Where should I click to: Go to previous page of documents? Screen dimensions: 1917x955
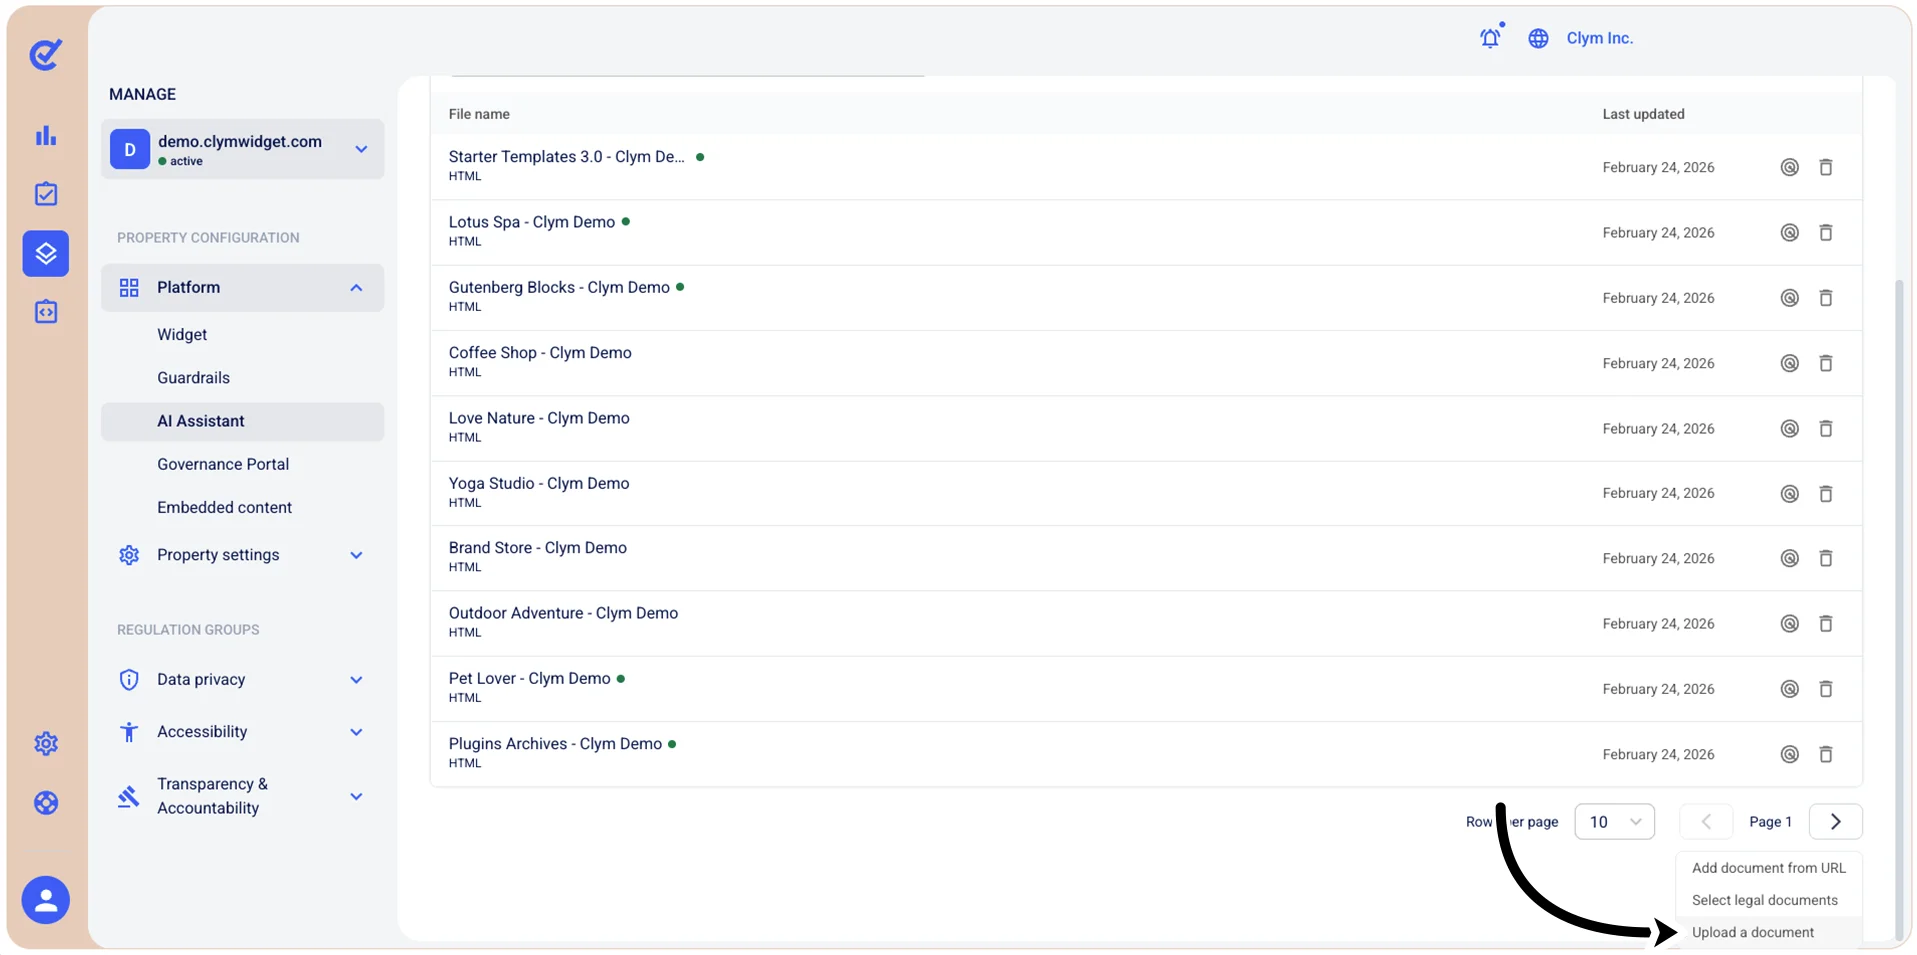[x=1706, y=822]
